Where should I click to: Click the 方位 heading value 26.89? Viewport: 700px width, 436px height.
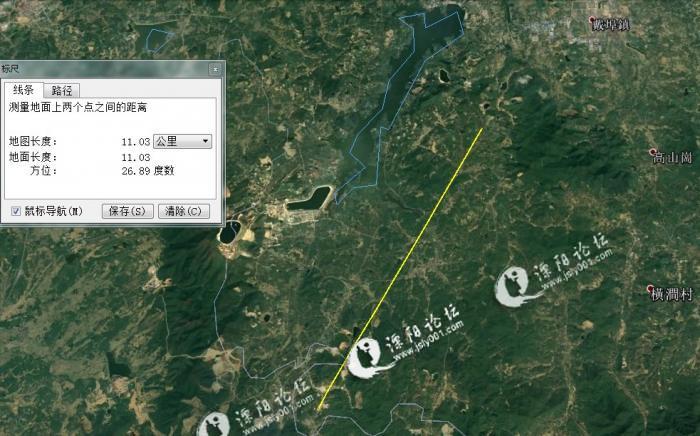pos(136,171)
